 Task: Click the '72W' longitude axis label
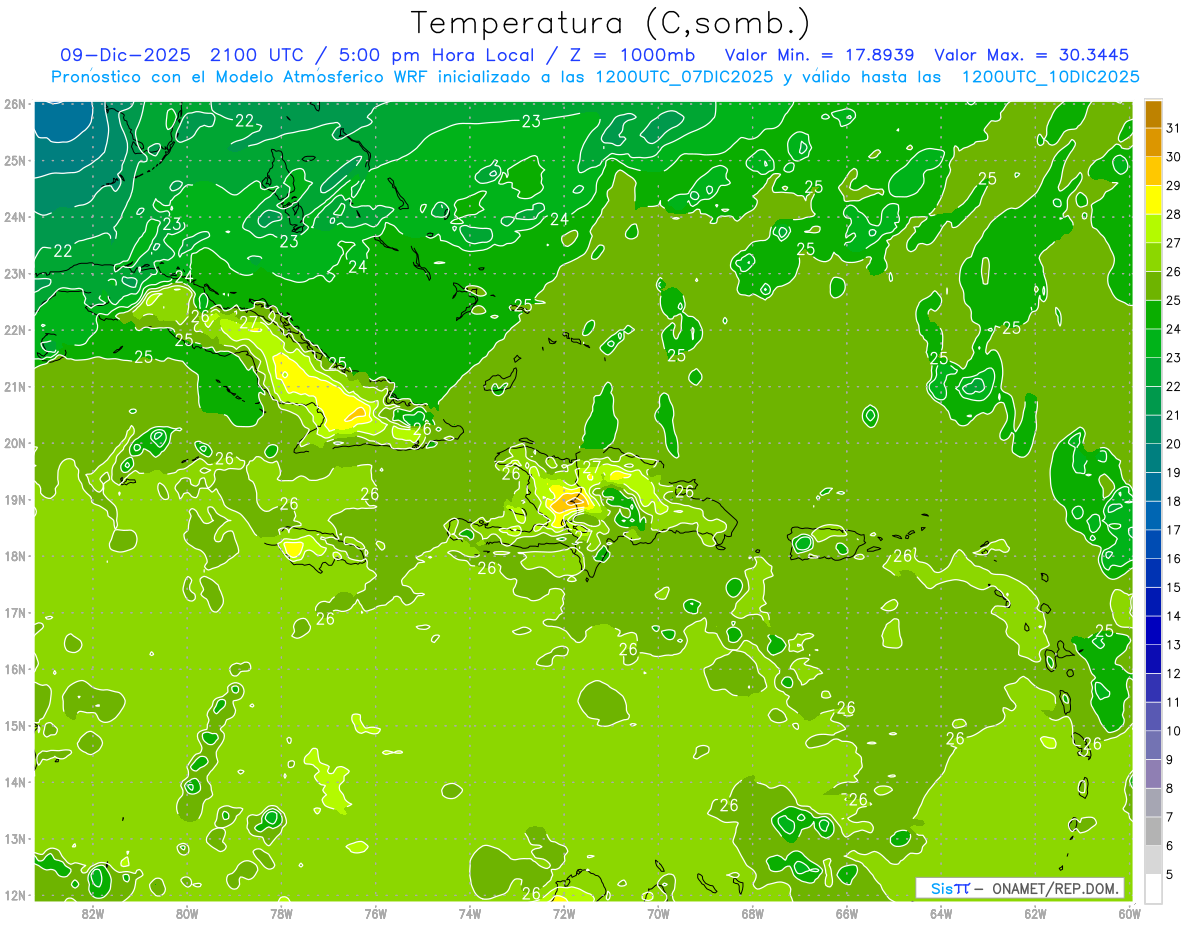(x=564, y=913)
